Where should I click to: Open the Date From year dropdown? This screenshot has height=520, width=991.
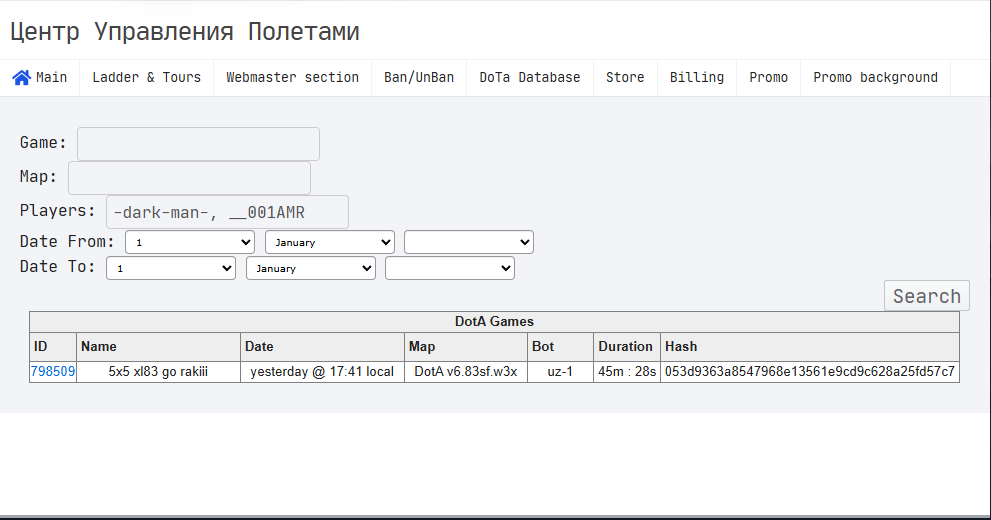coord(469,243)
